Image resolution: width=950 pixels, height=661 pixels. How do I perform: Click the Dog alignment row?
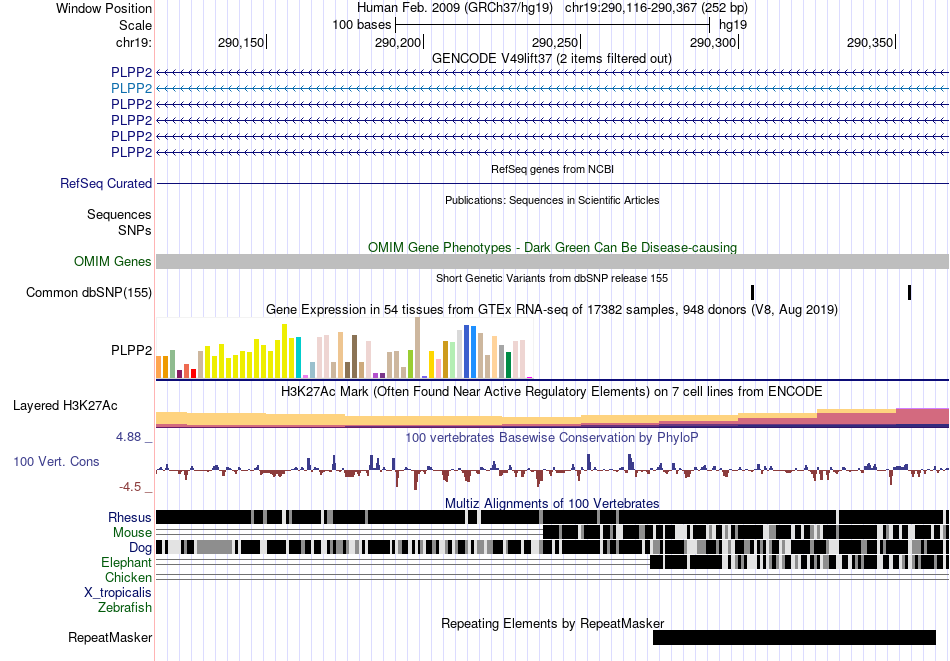pos(552,547)
